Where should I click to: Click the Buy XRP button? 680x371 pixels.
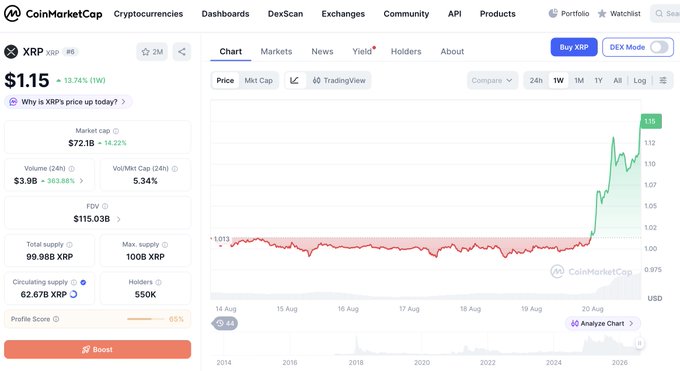[574, 47]
